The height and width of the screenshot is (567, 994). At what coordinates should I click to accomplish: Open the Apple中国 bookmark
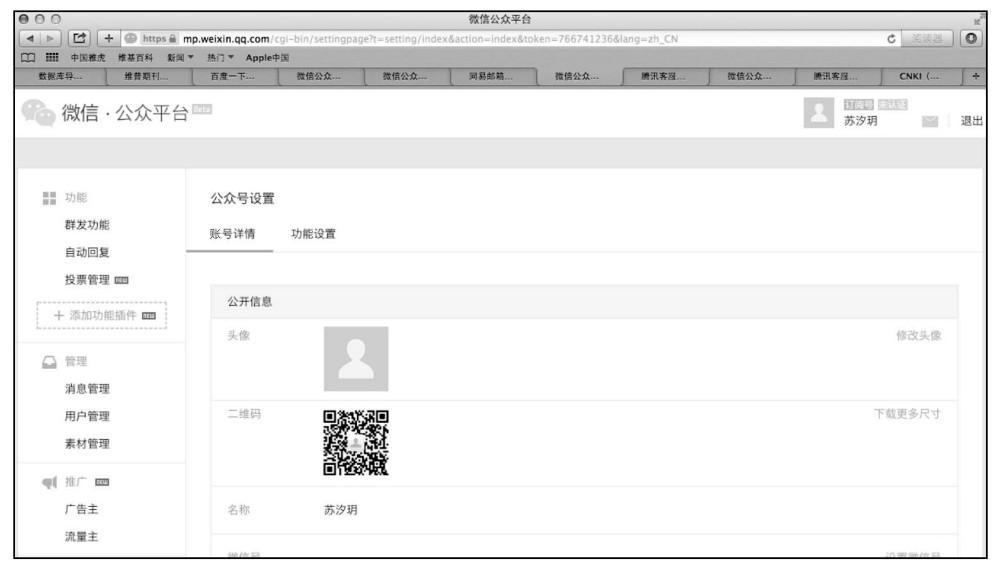tap(267, 58)
